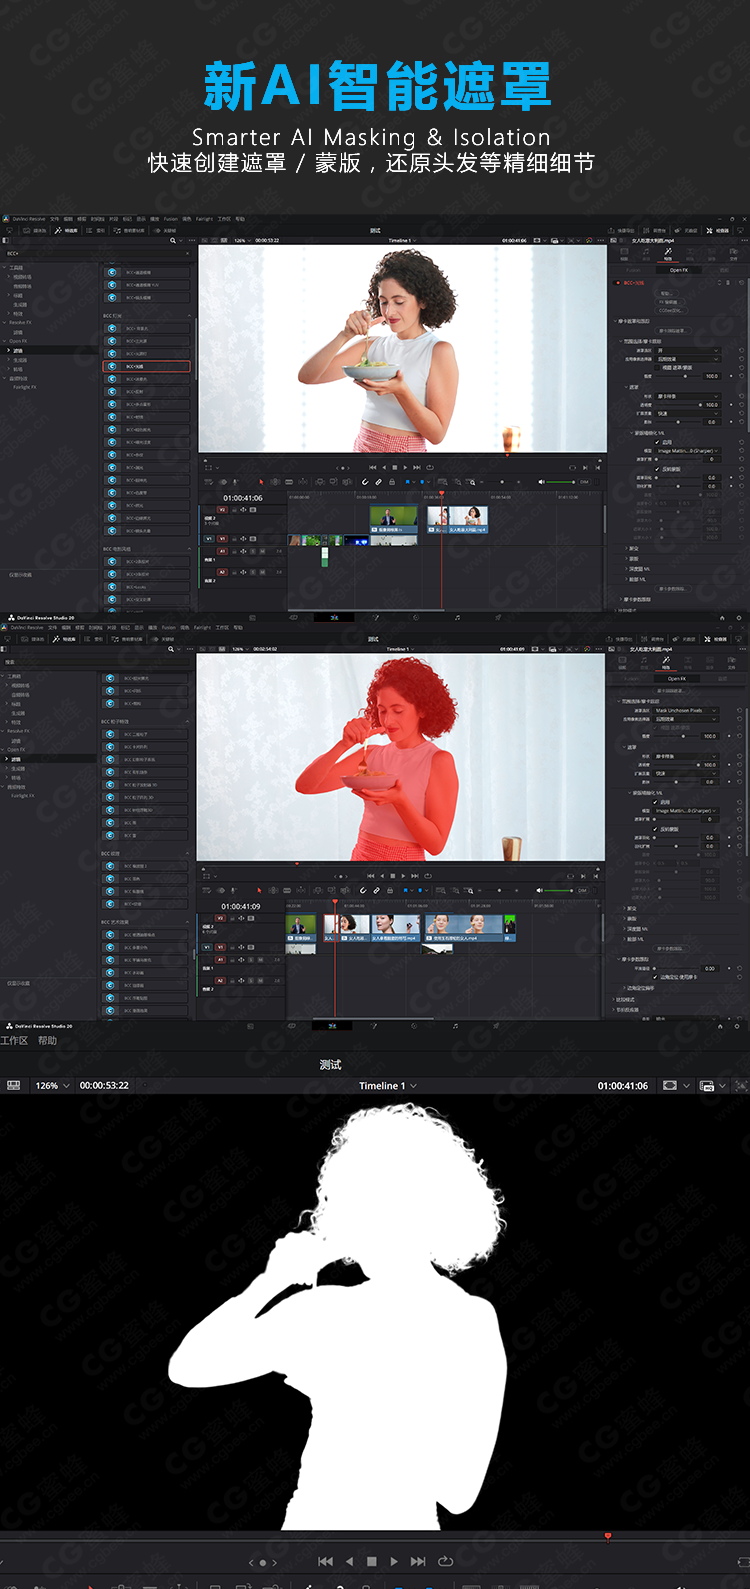Viewport: 750px width, 1589px height.
Task: Toggle loop playback in the bottom mask viewer
Action: [x=446, y=1561]
